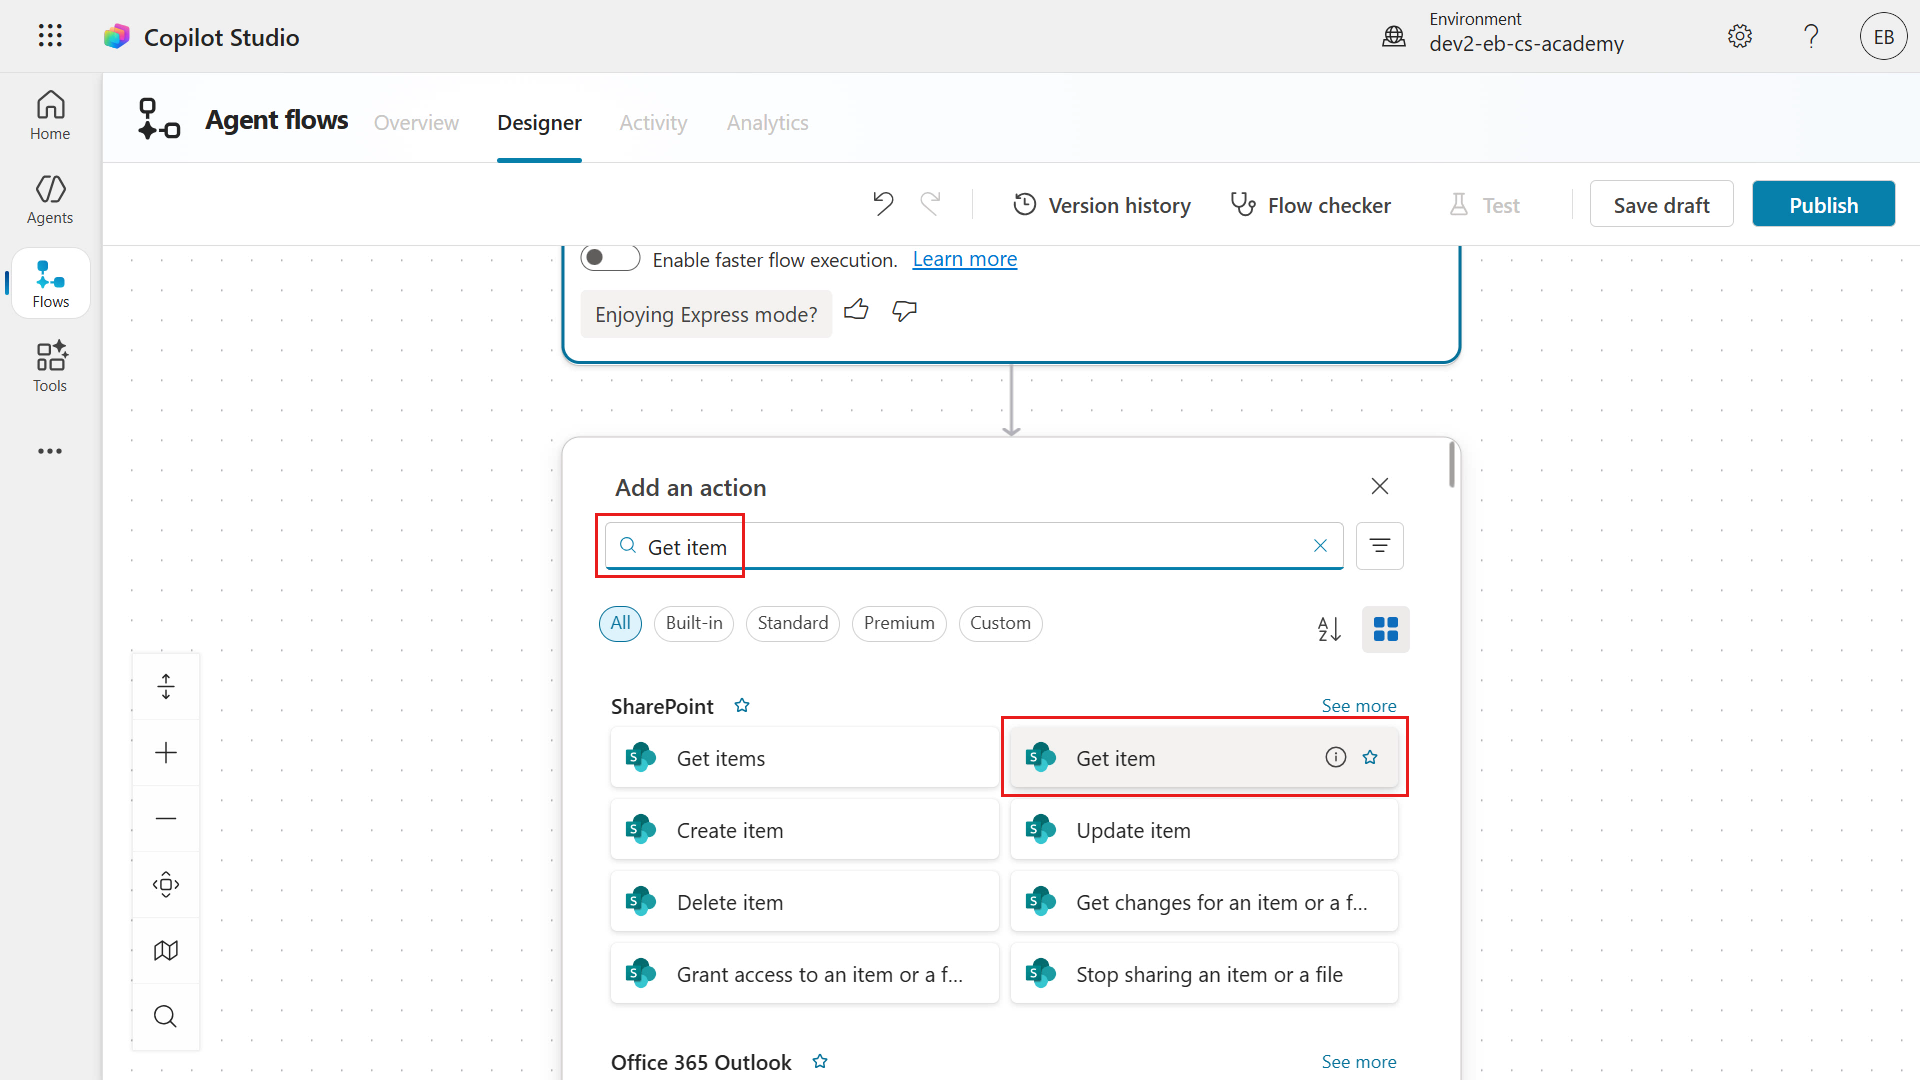Viewport: 1920px width, 1080px height.
Task: Switch to the Activity tab
Action: (x=653, y=123)
